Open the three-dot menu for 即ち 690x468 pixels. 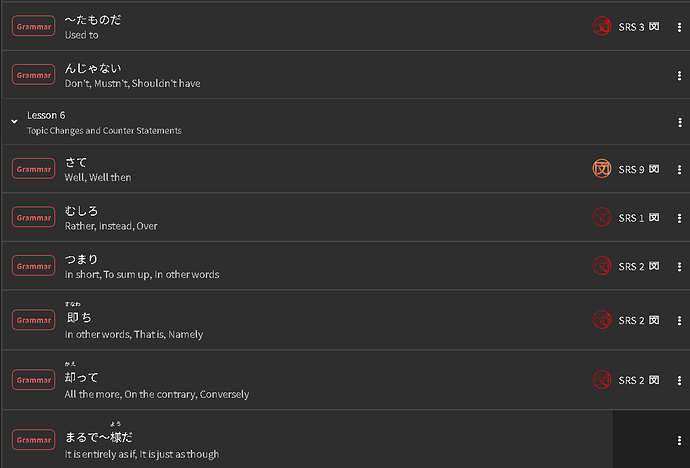coord(679,320)
